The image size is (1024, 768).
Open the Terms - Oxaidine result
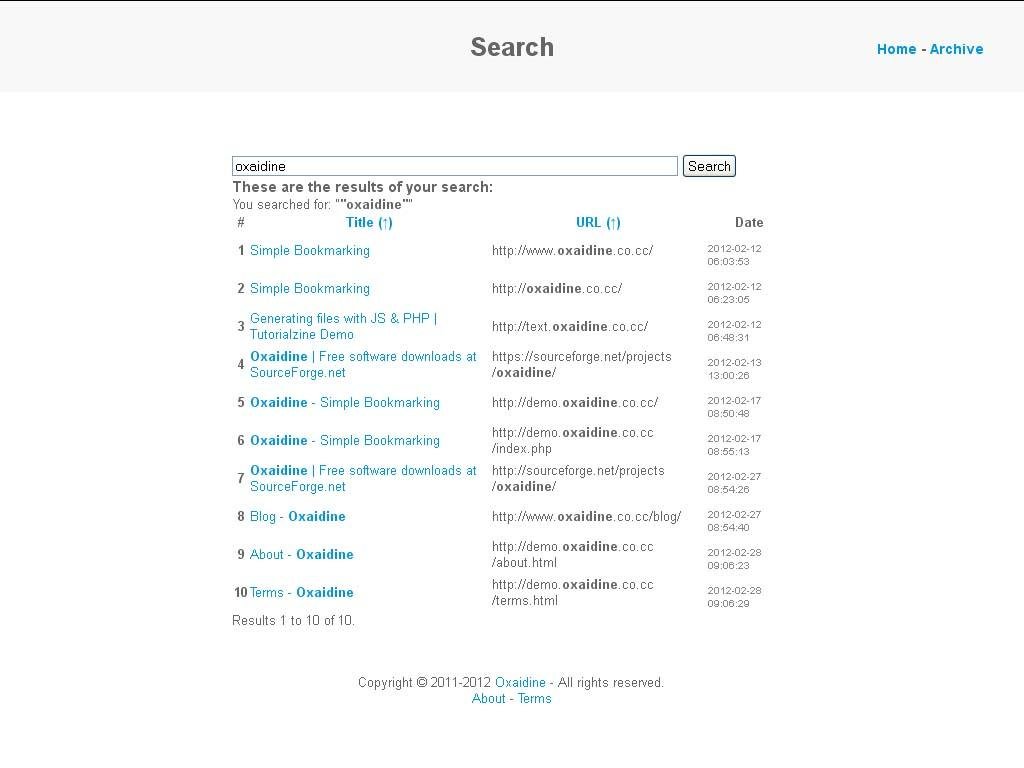302,592
